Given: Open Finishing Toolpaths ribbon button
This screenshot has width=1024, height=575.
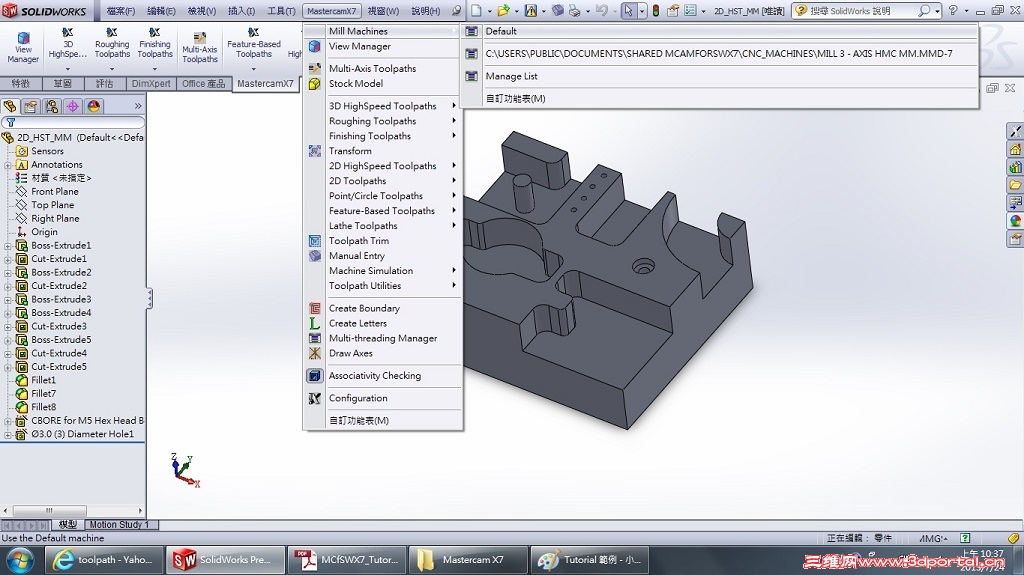Looking at the screenshot, I should click(155, 48).
